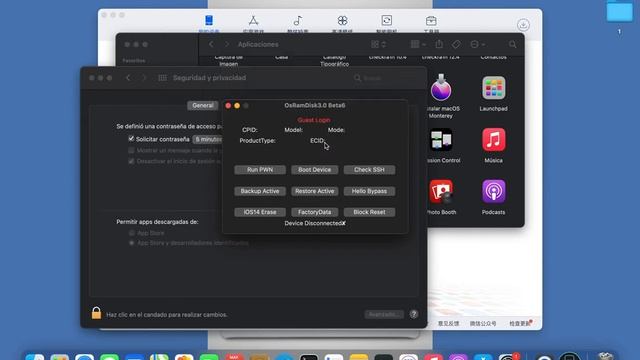Image resolution: width=640 pixels, height=360 pixels.
Task: Toggle the Solicitar contraseña checkbox
Action: tap(131, 139)
